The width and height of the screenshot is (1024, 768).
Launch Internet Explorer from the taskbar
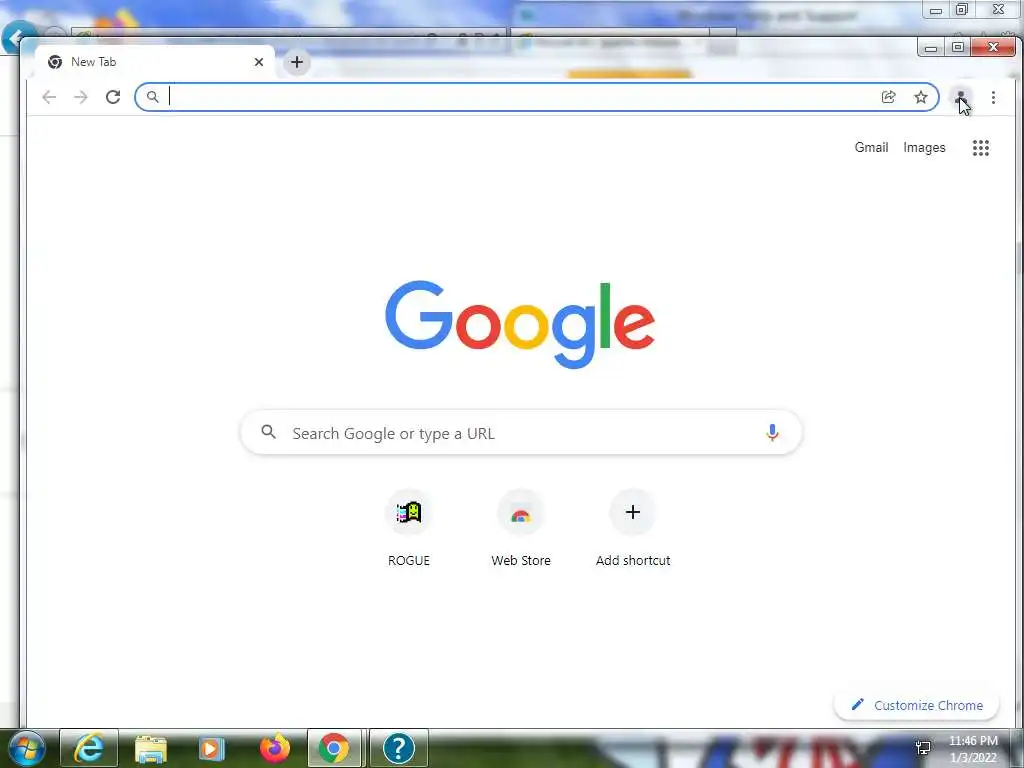pyautogui.click(x=89, y=748)
